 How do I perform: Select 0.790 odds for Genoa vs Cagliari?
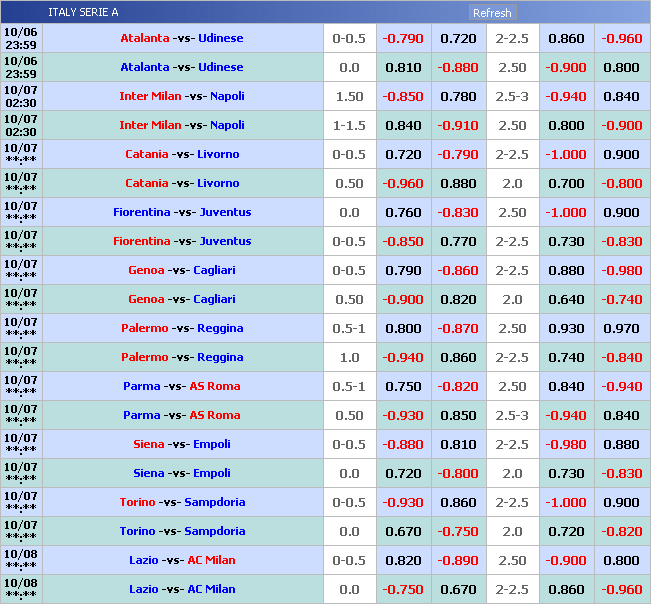click(x=404, y=270)
